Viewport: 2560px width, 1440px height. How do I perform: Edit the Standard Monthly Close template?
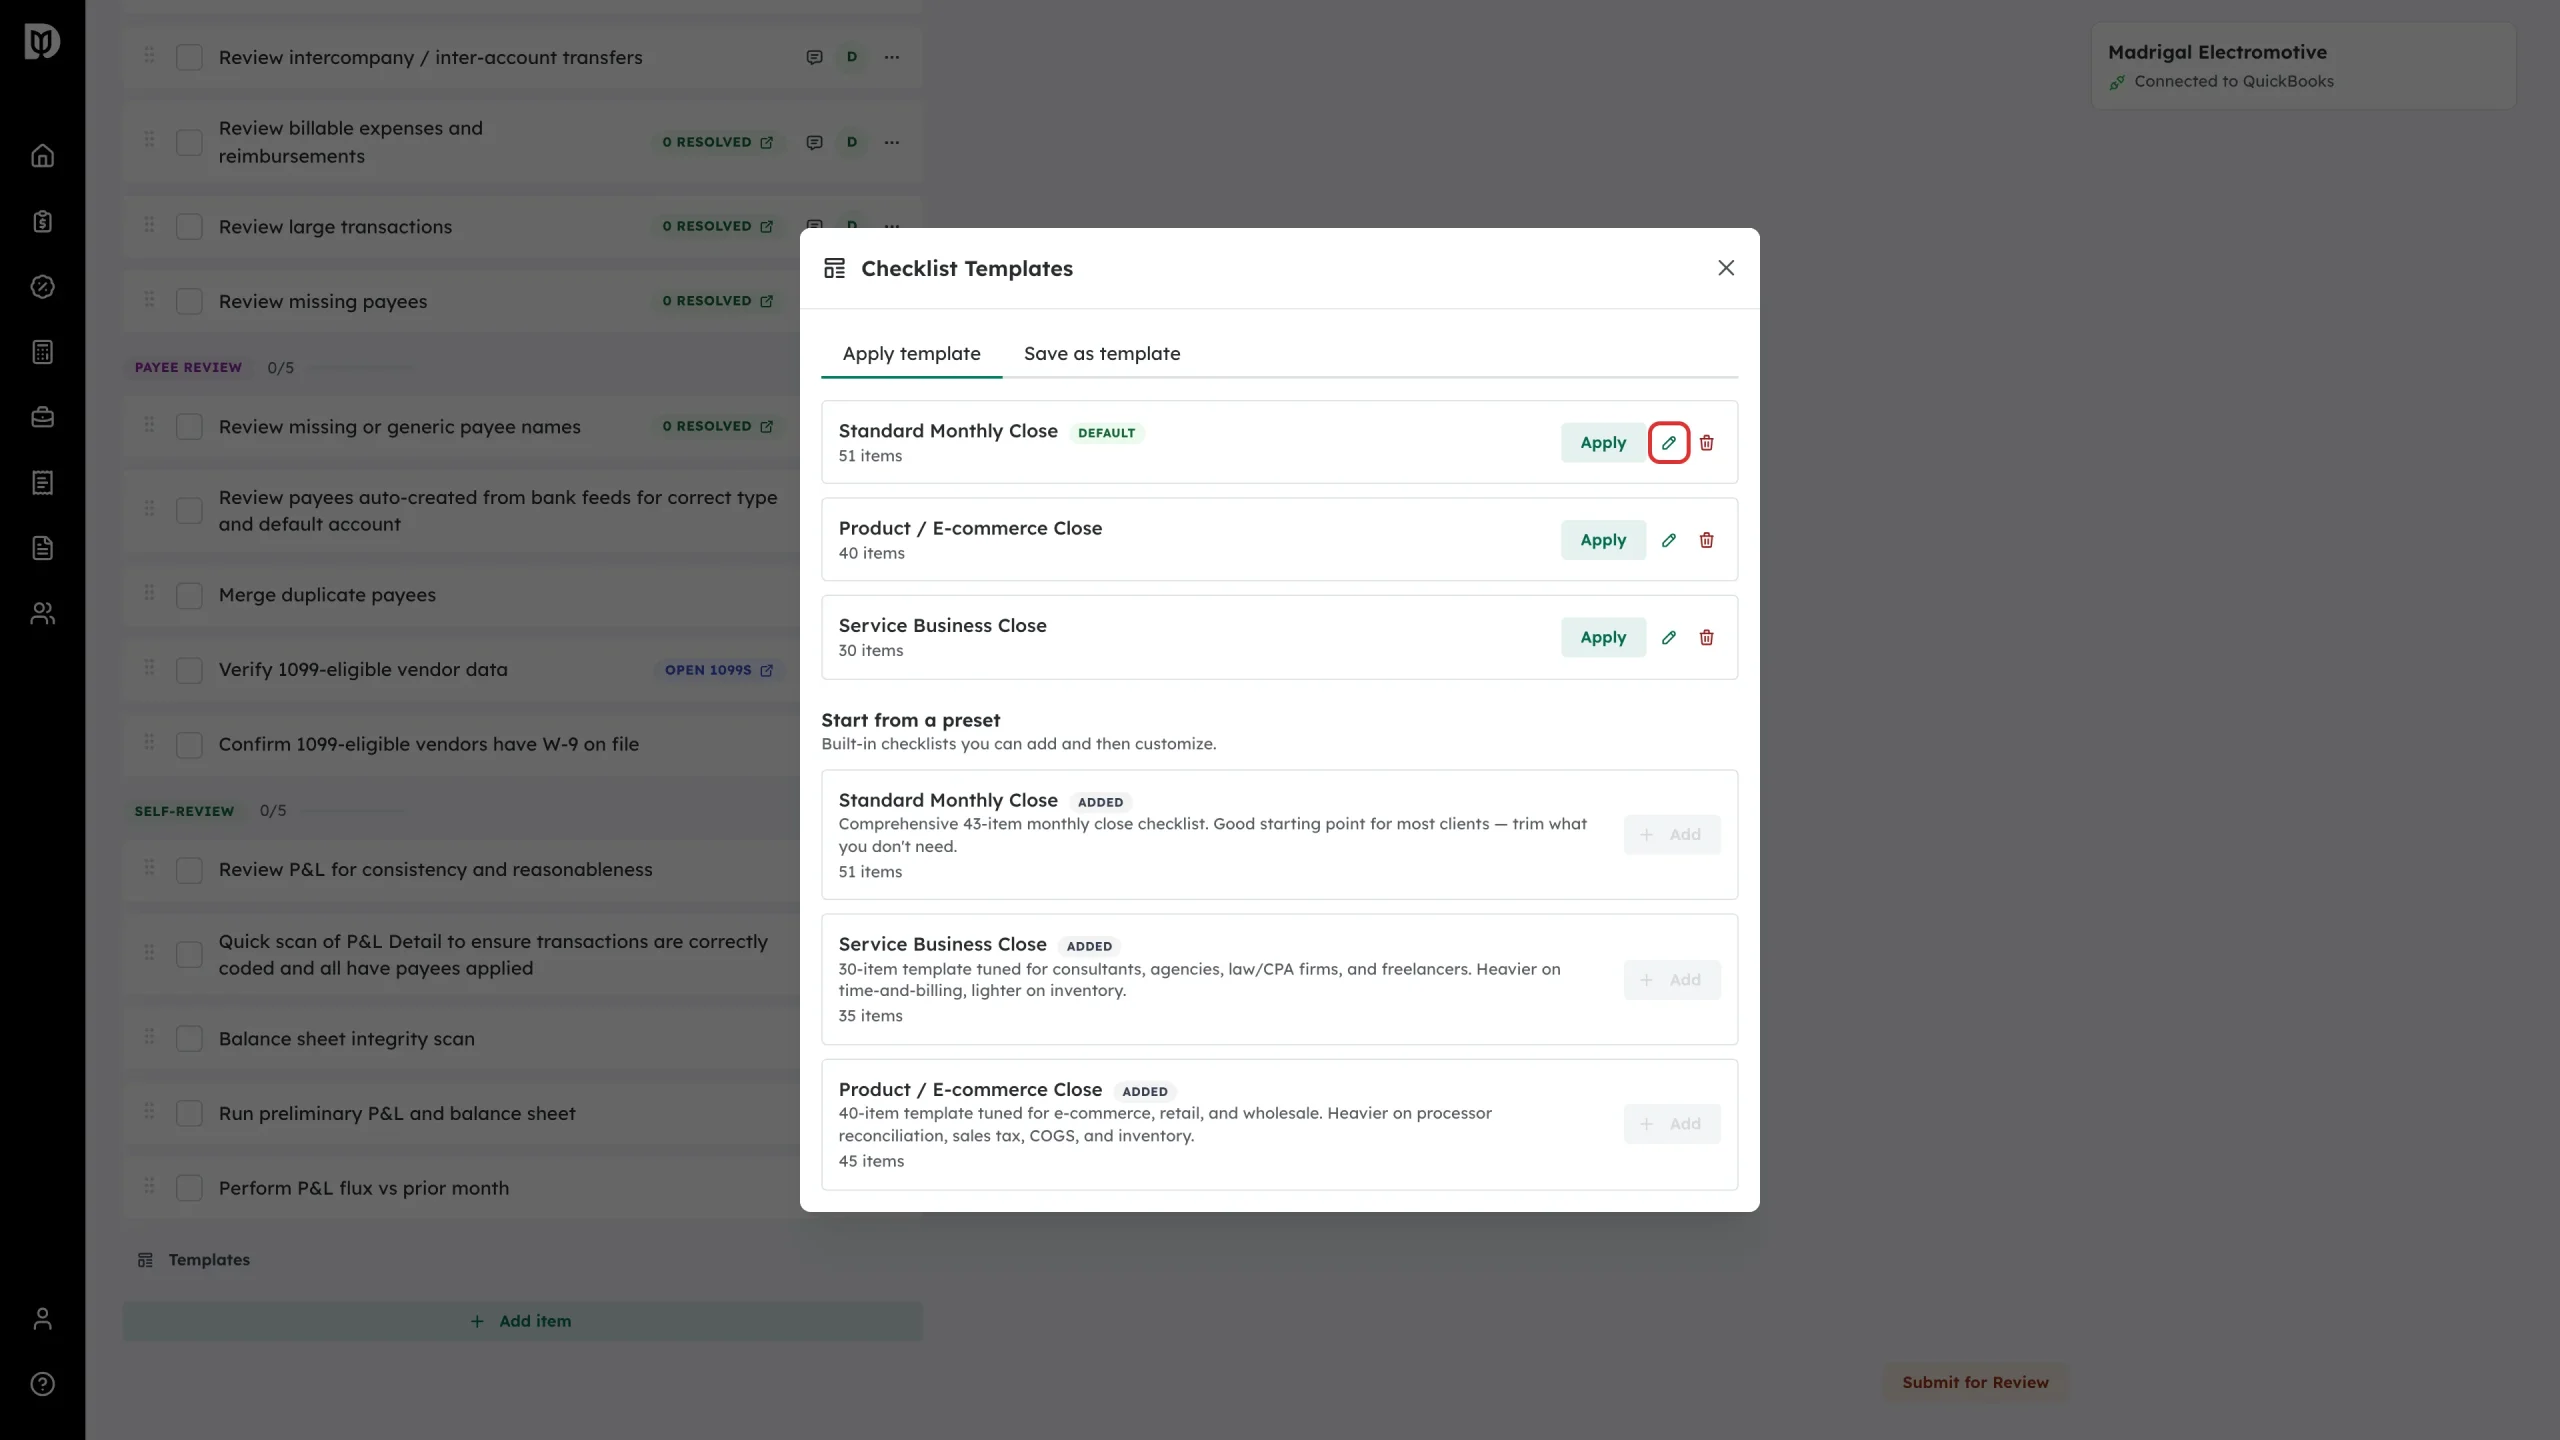1668,443
